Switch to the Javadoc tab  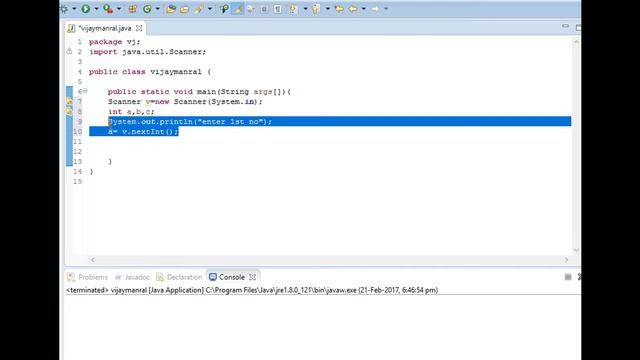pos(133,277)
